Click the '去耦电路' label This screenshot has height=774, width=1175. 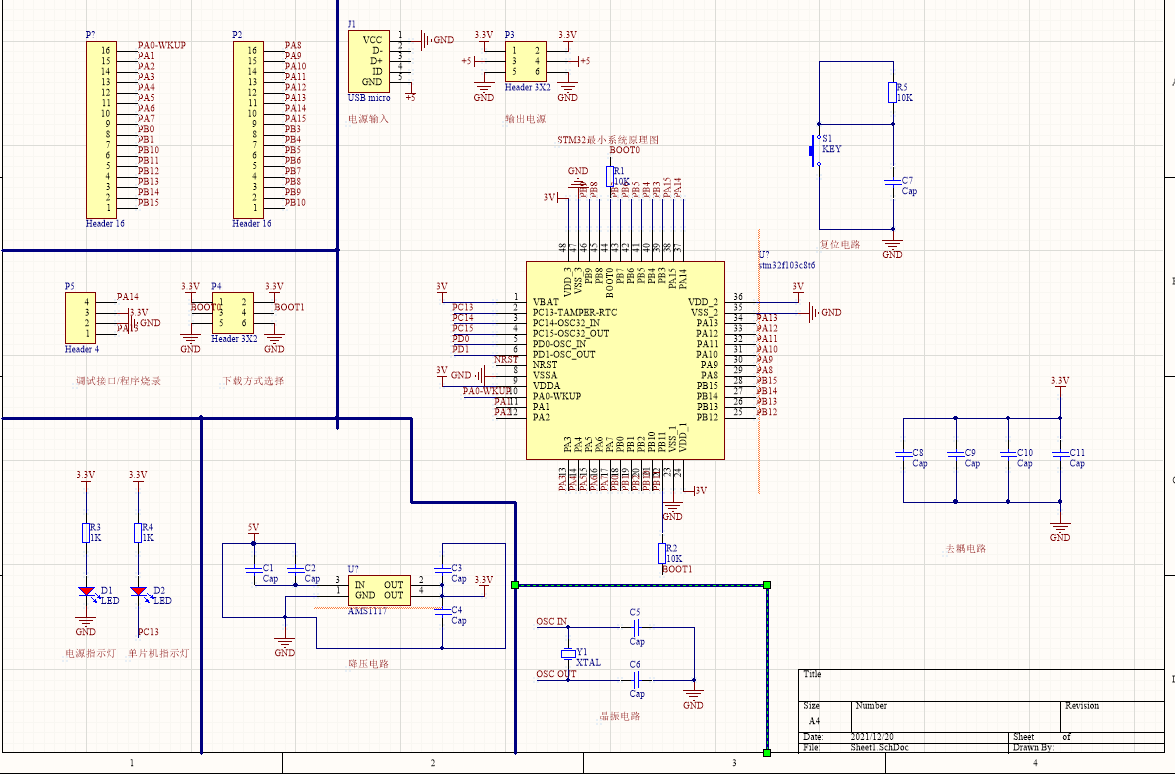click(966, 548)
